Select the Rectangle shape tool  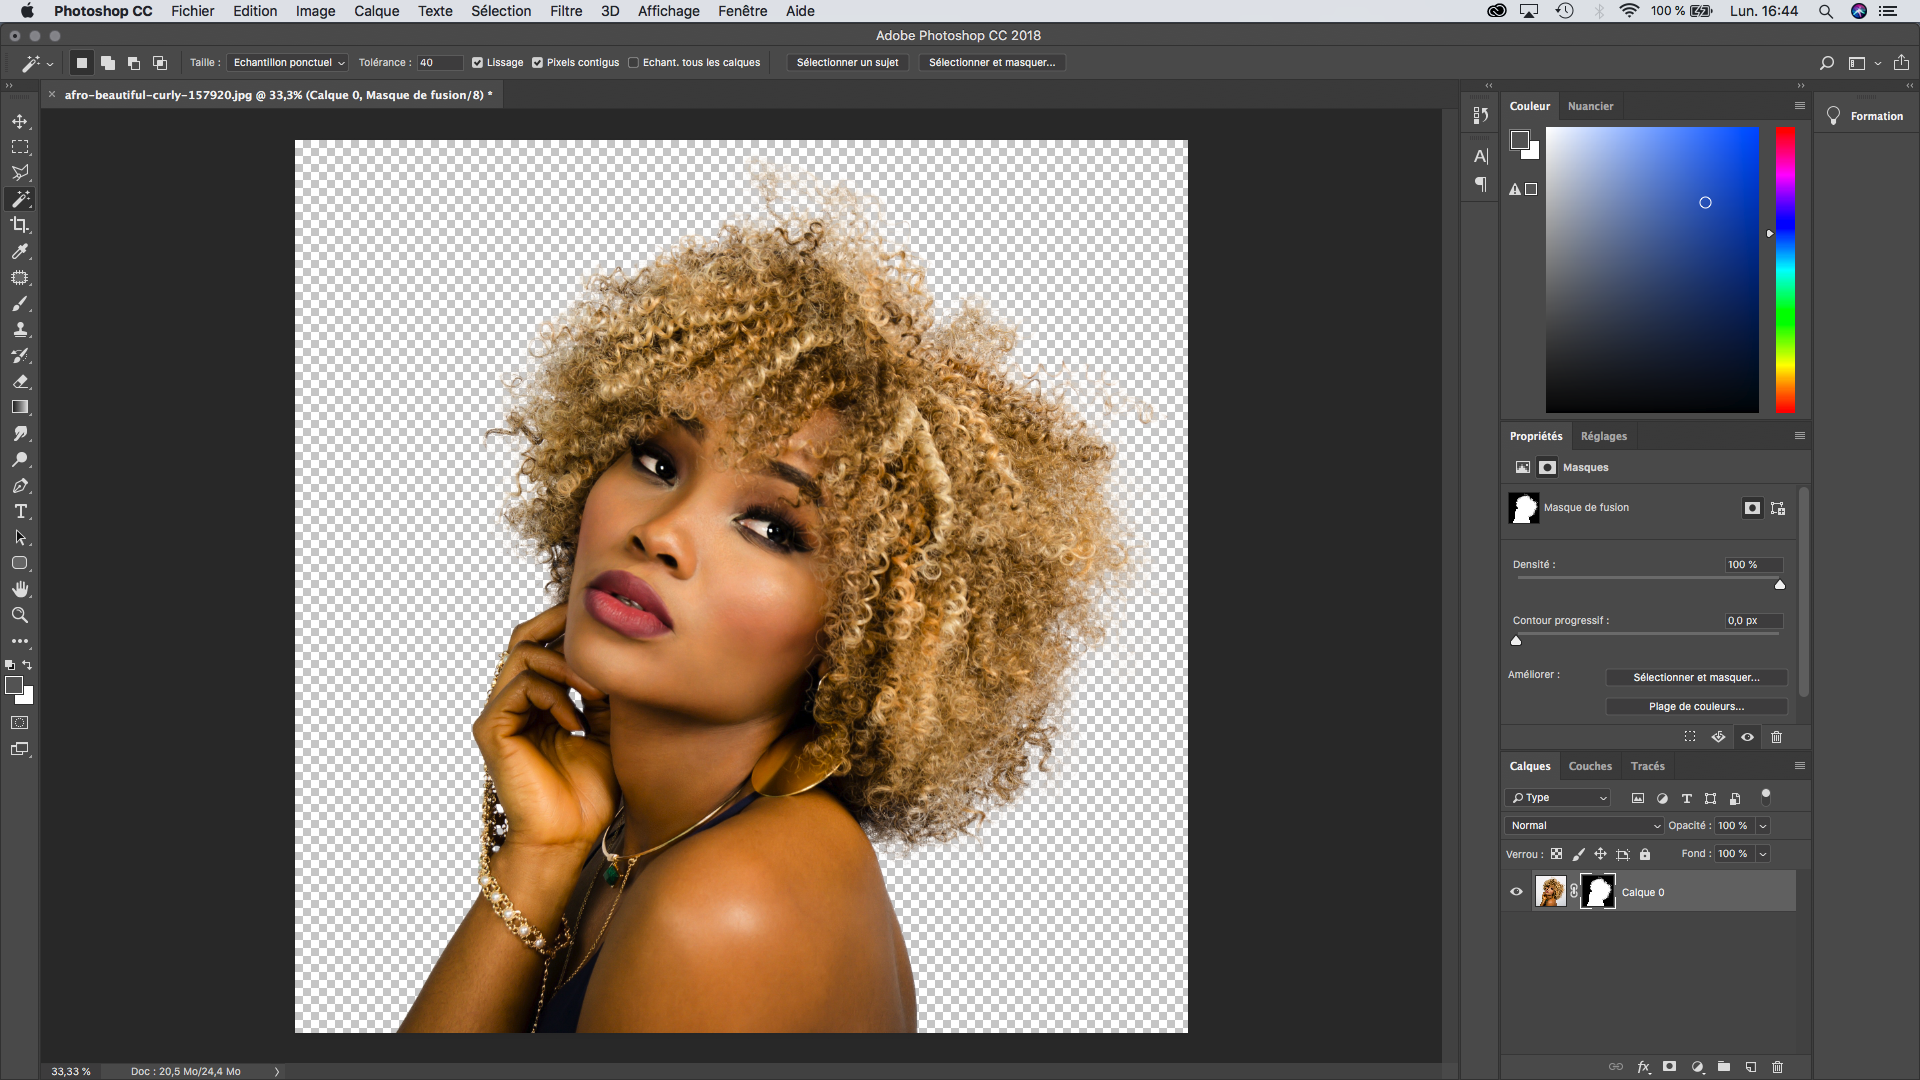20,563
